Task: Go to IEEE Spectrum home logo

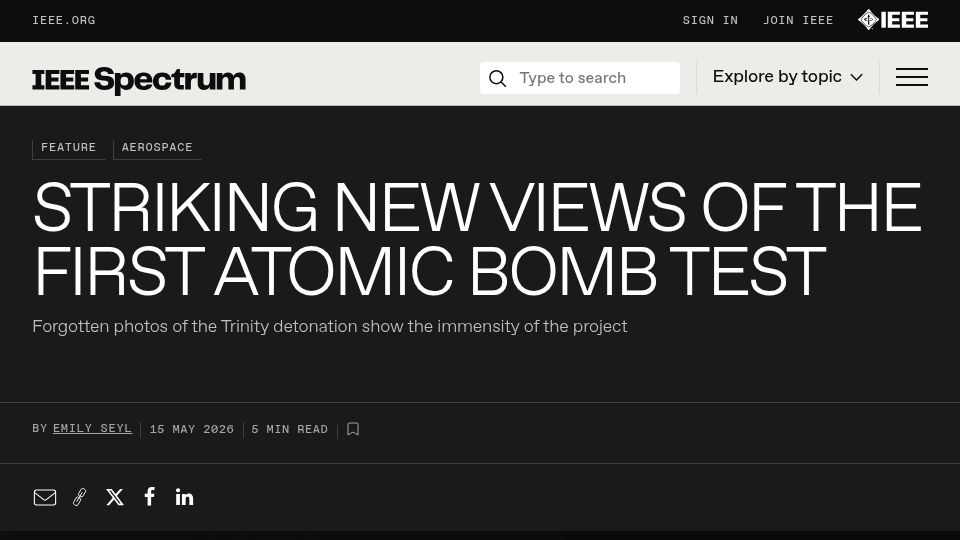Action: coord(139,80)
